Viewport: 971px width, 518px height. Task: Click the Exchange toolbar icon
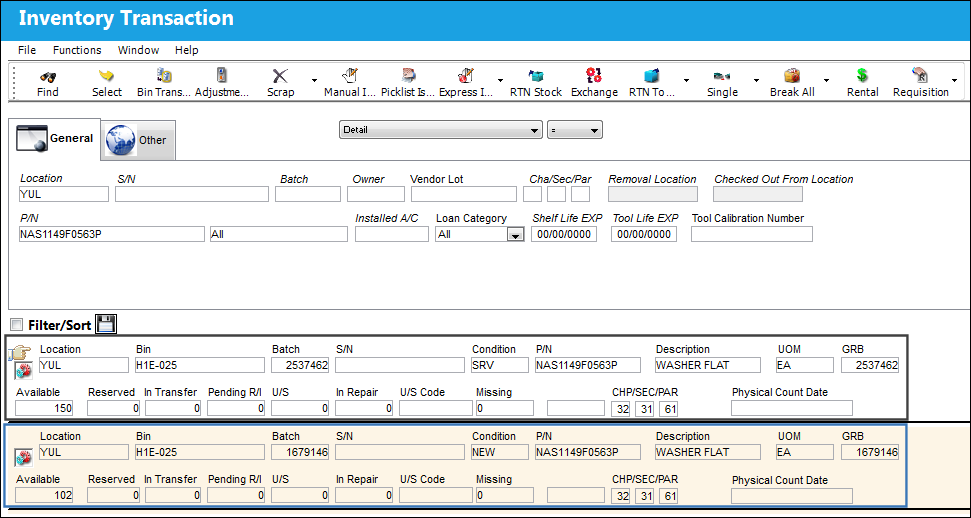594,76
